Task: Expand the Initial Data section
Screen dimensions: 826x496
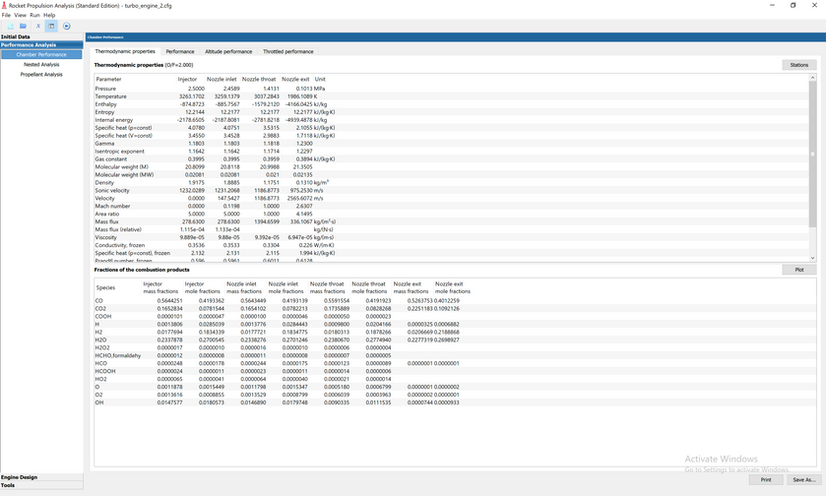Action: point(42,37)
